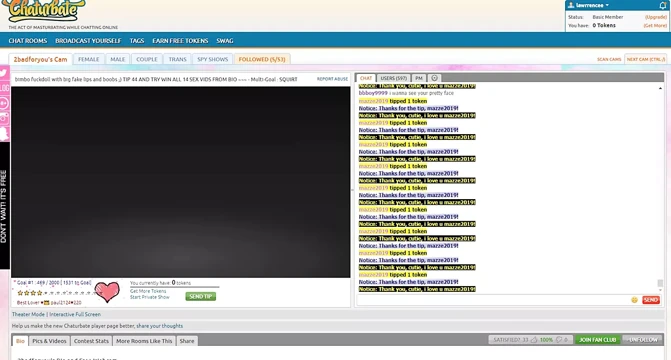Expand the lawrencee account dropdown

coord(592,5)
